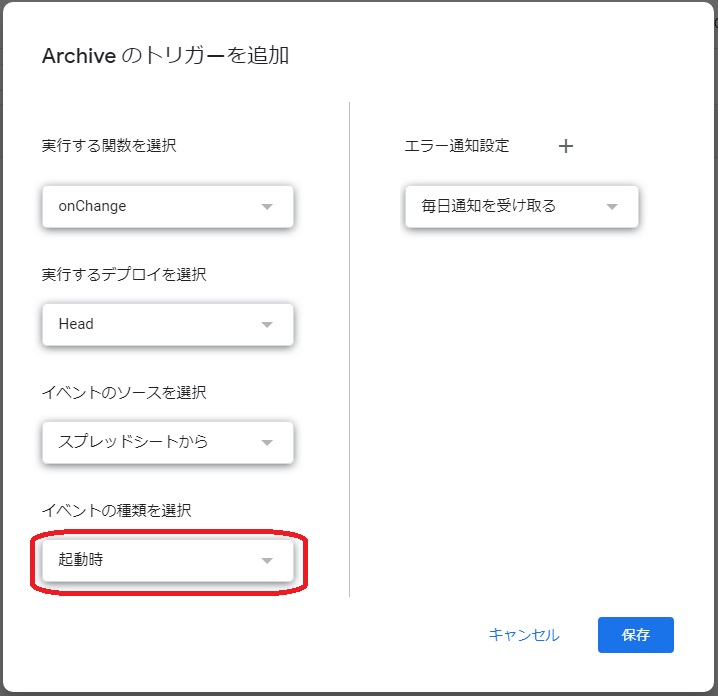Click the 実行するデプロイを選択 label
This screenshot has width=718, height=696.
pyautogui.click(x=124, y=274)
